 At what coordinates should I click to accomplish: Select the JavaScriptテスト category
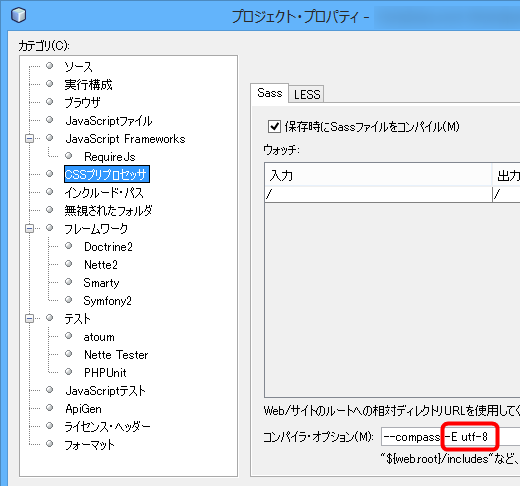(106, 391)
